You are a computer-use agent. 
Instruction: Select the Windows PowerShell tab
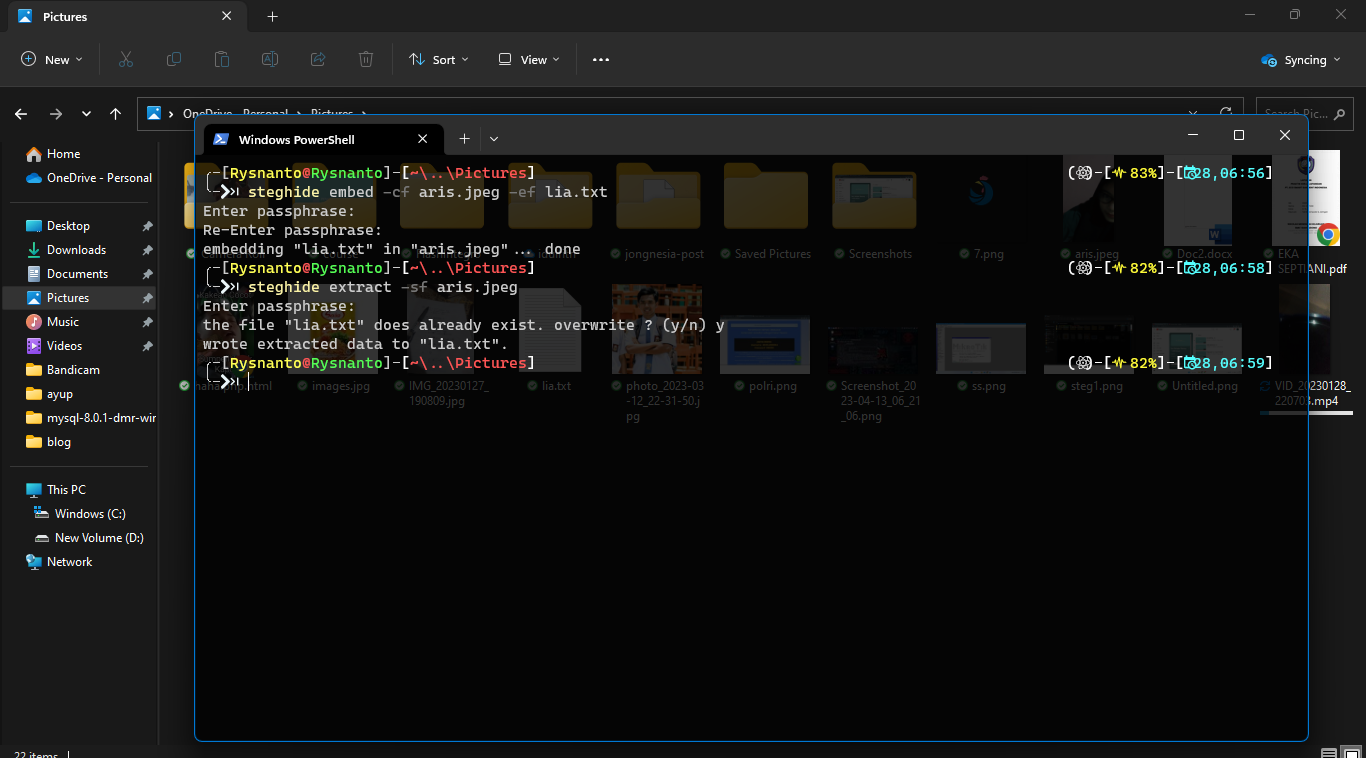[297, 139]
